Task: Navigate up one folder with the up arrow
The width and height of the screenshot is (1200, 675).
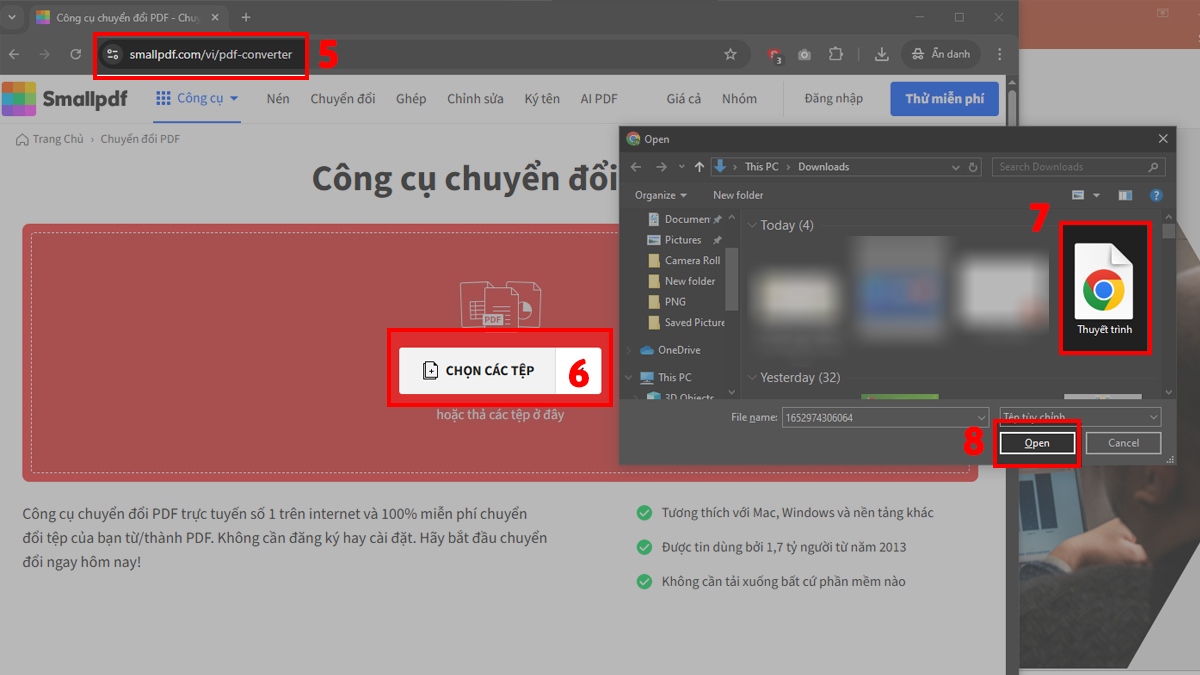Action: (x=700, y=166)
